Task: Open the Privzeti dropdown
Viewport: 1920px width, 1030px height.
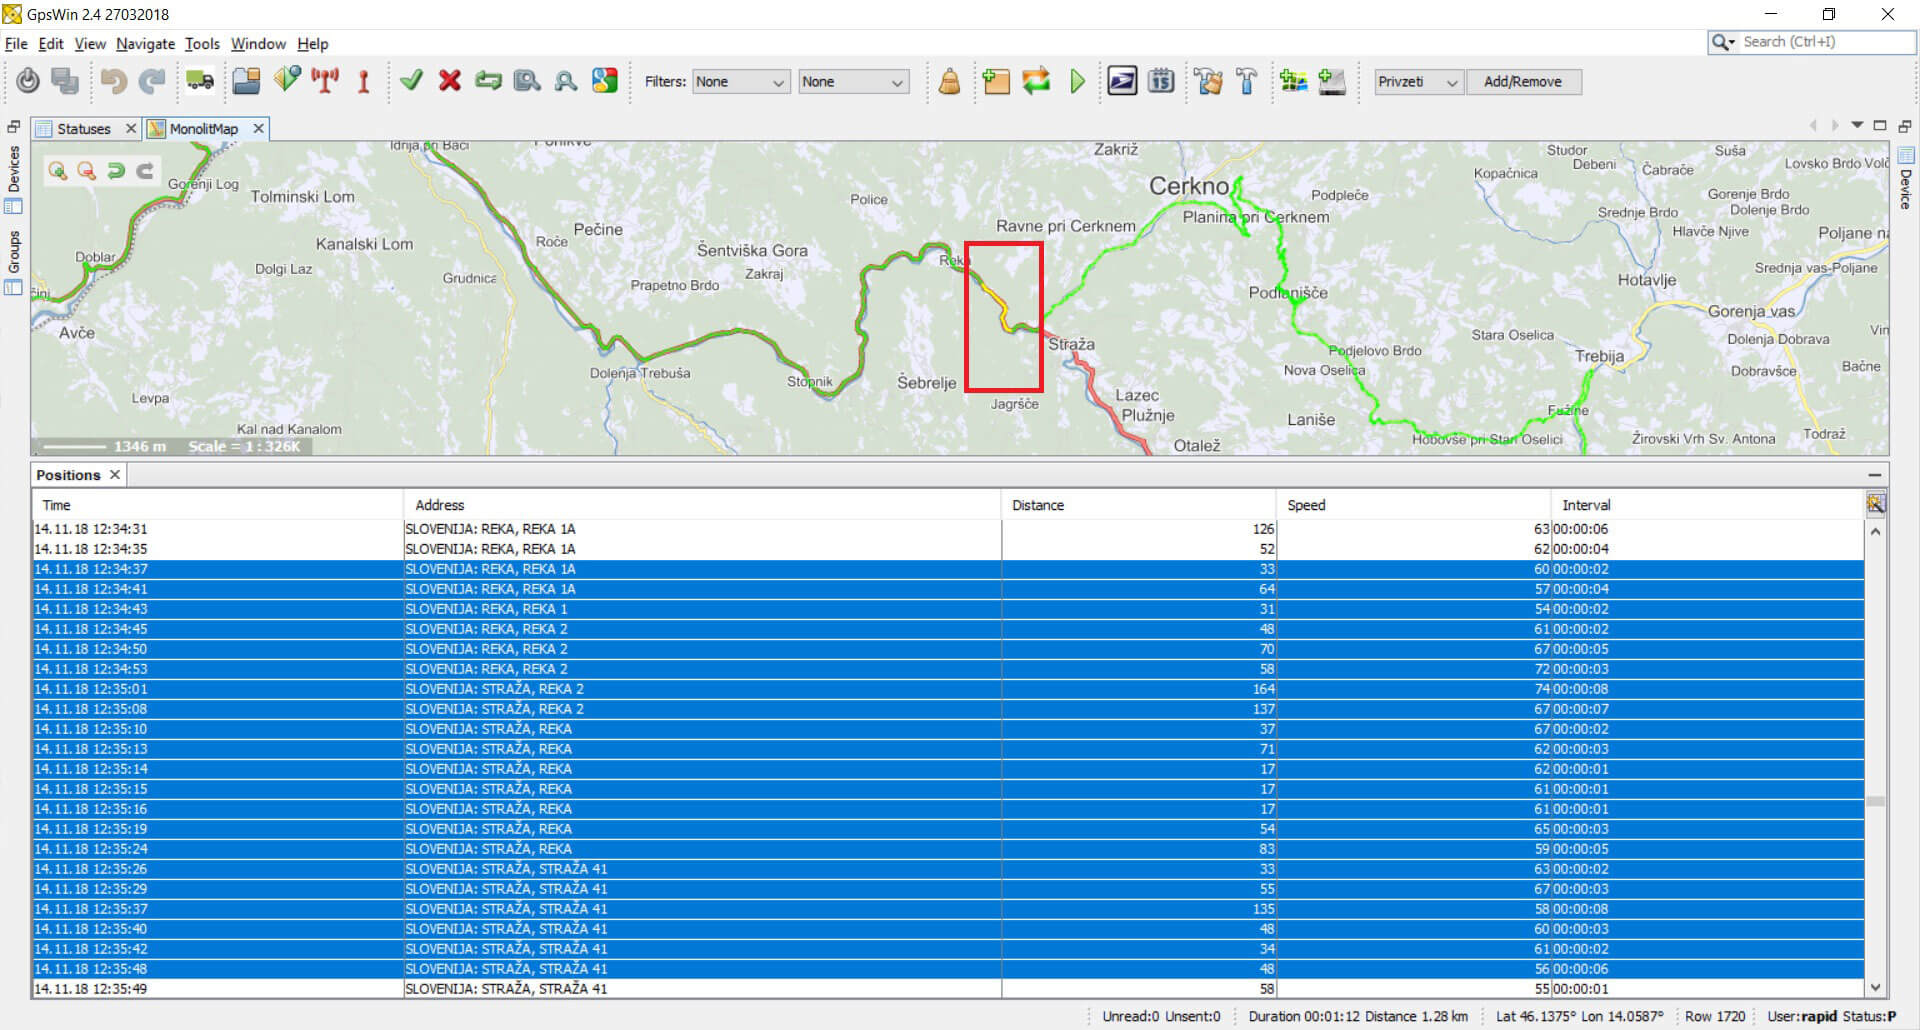Action: coord(1418,82)
